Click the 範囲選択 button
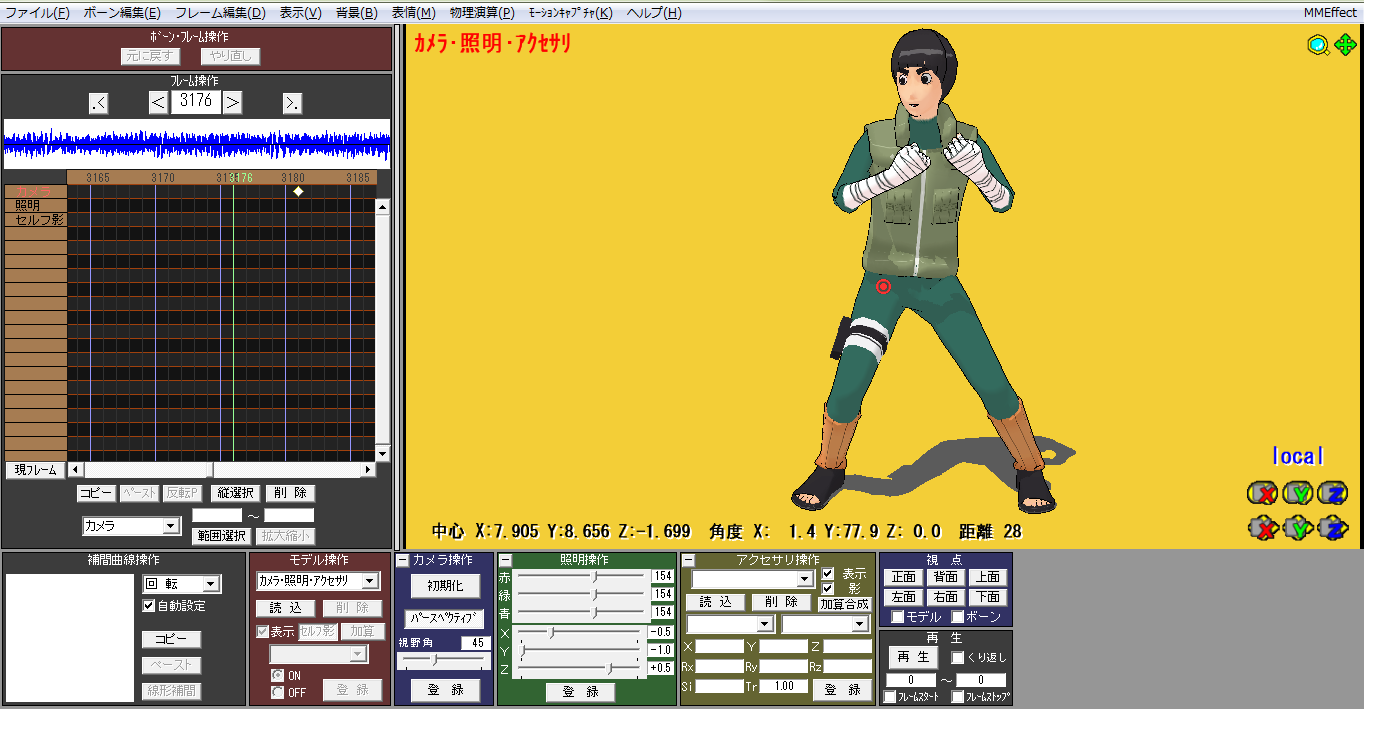The width and height of the screenshot is (1400, 756). tap(220, 535)
